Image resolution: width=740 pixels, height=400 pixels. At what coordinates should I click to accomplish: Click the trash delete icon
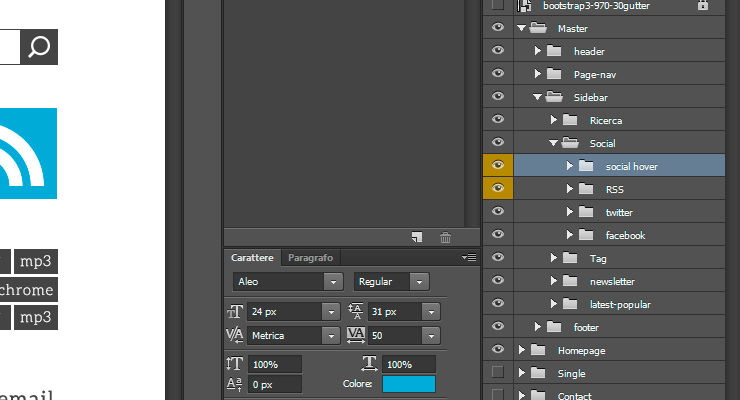445,237
